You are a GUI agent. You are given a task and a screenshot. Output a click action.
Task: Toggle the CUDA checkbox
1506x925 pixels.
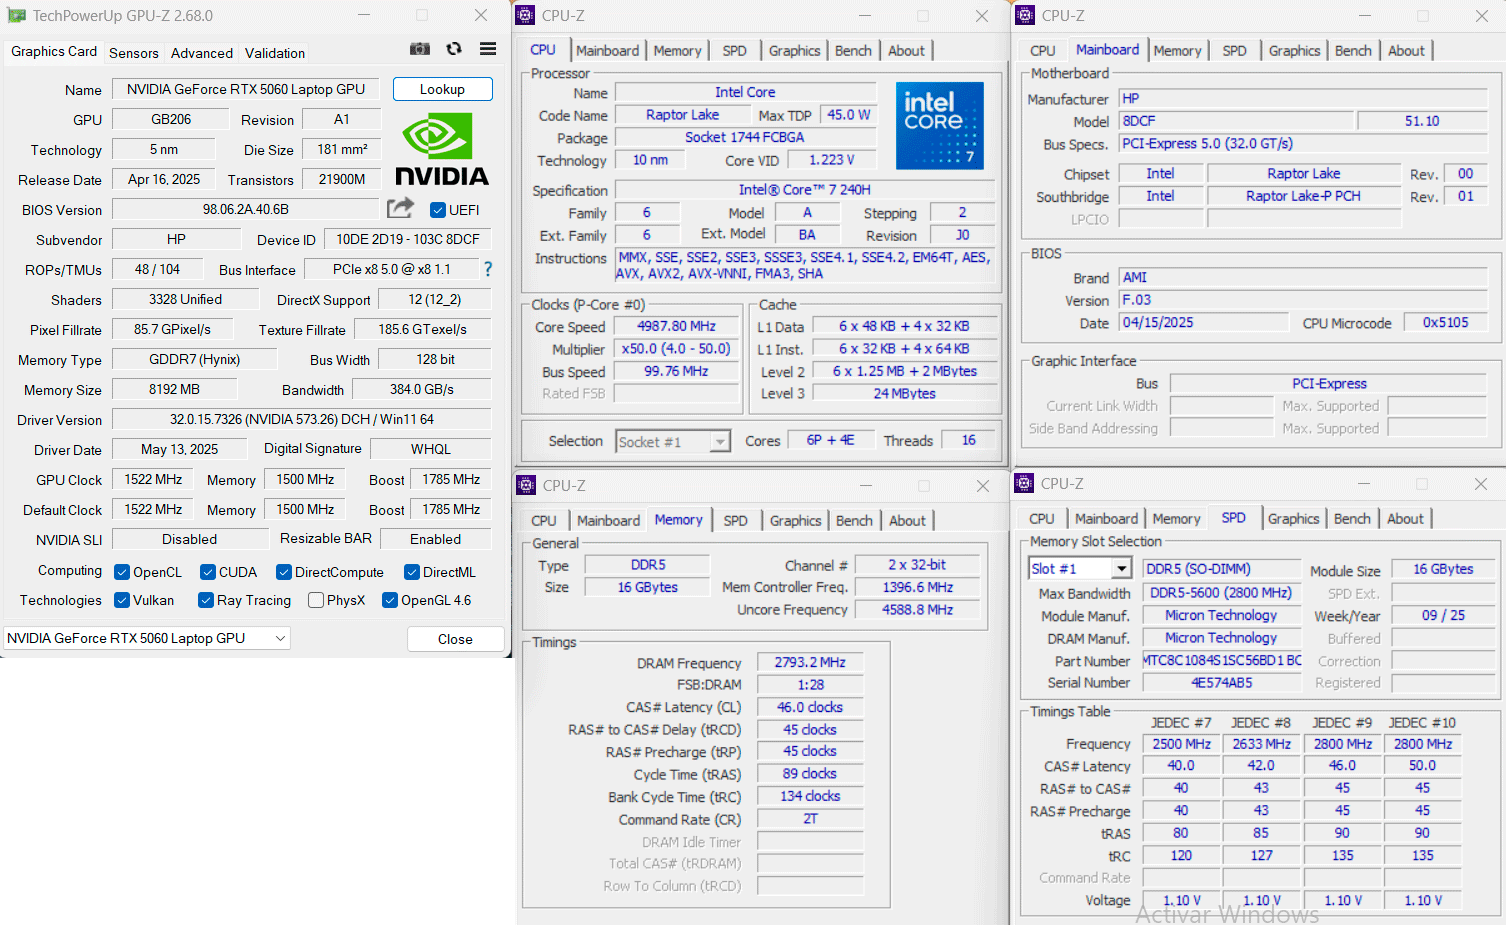(208, 572)
